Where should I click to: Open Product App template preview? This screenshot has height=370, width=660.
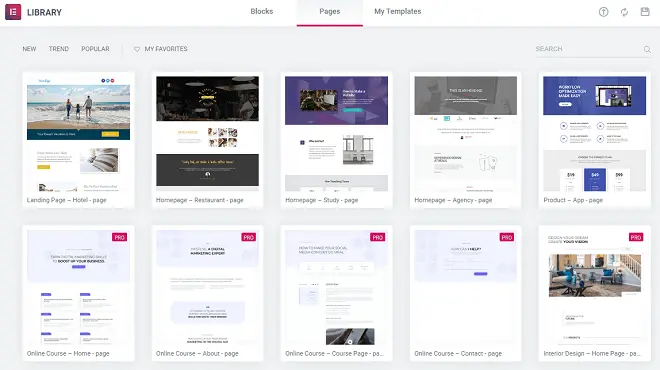pyautogui.click(x=594, y=134)
